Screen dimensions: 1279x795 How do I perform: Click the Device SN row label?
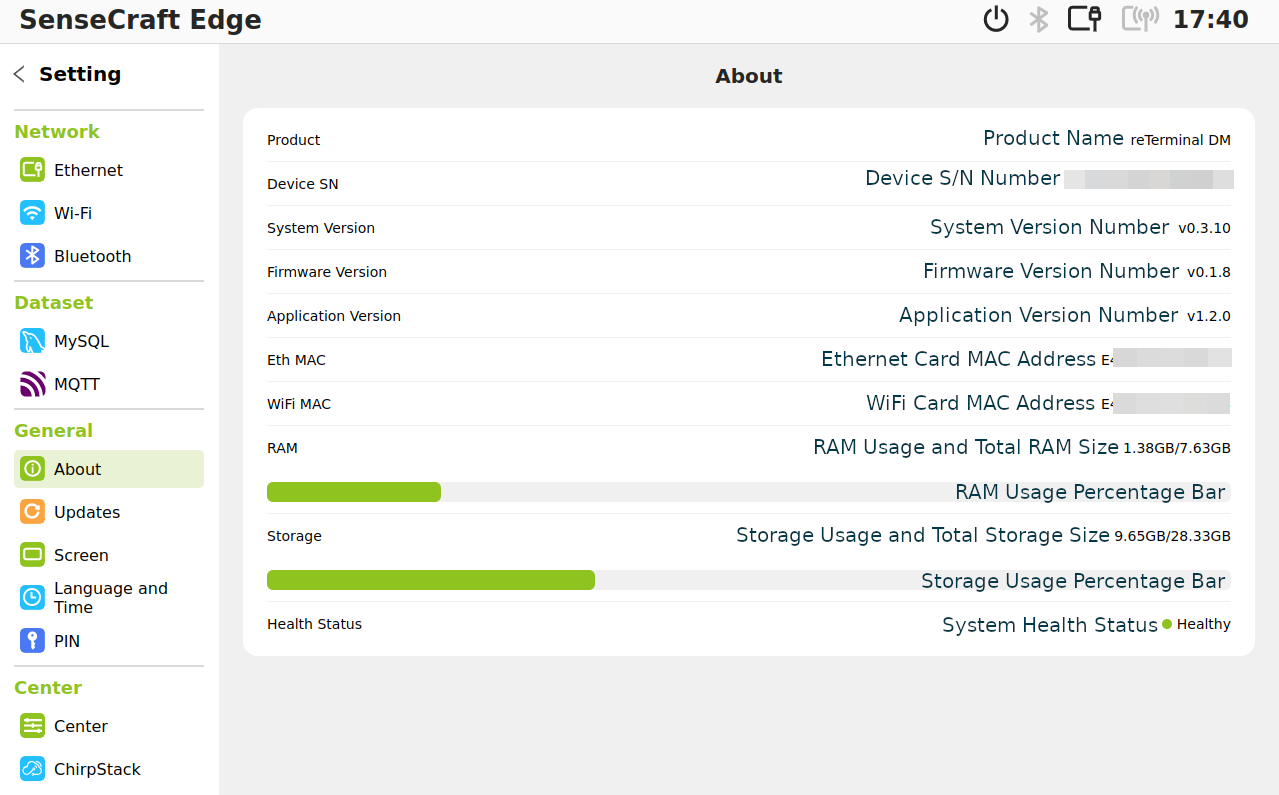[x=303, y=184]
